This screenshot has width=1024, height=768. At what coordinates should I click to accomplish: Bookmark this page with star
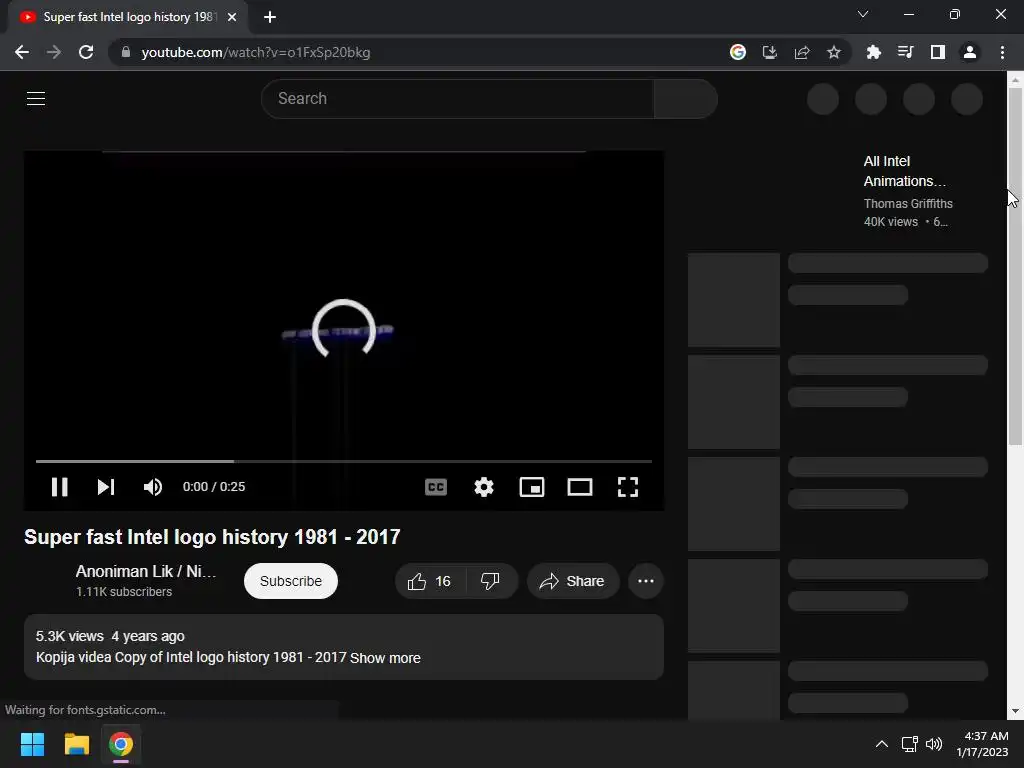834,52
